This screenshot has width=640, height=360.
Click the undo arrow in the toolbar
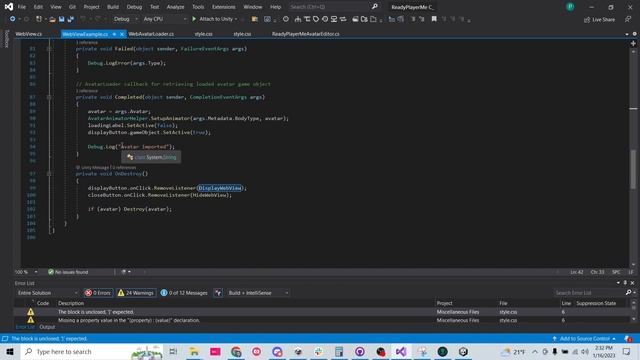83,19
